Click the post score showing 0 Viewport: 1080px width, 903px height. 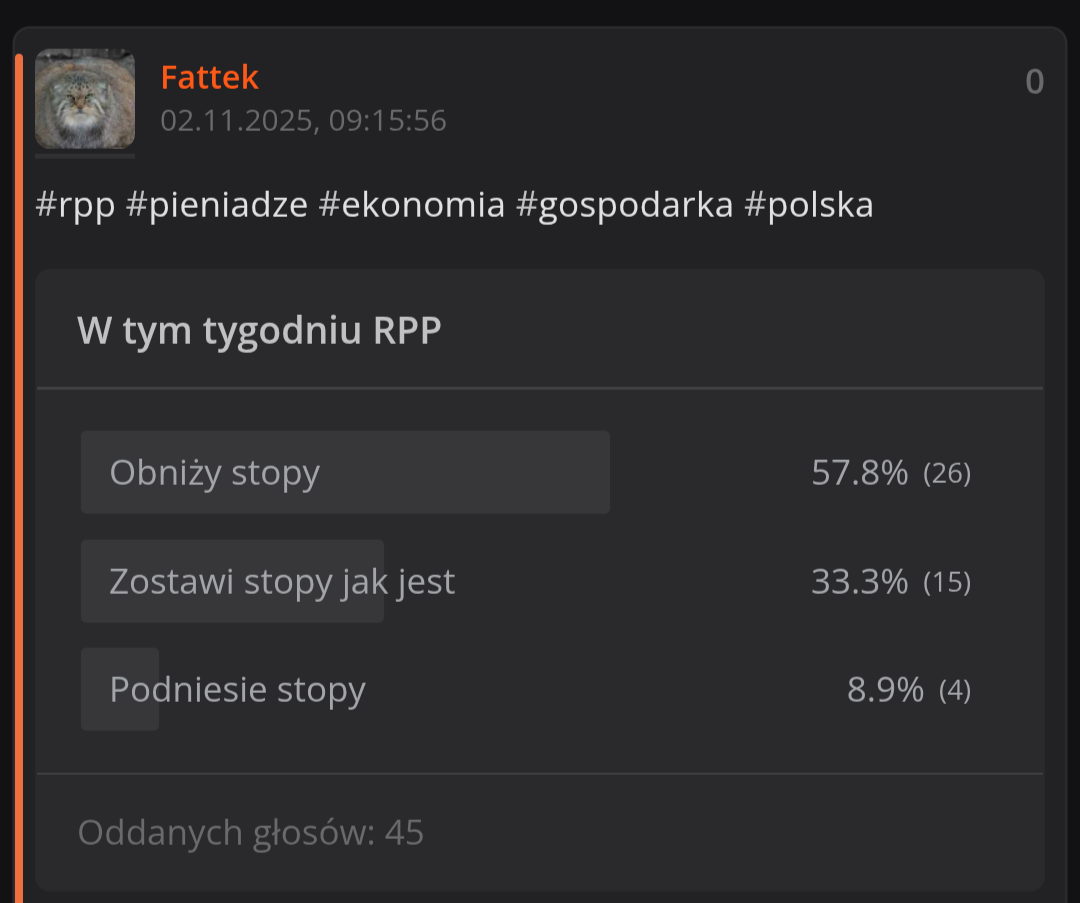(x=1034, y=82)
